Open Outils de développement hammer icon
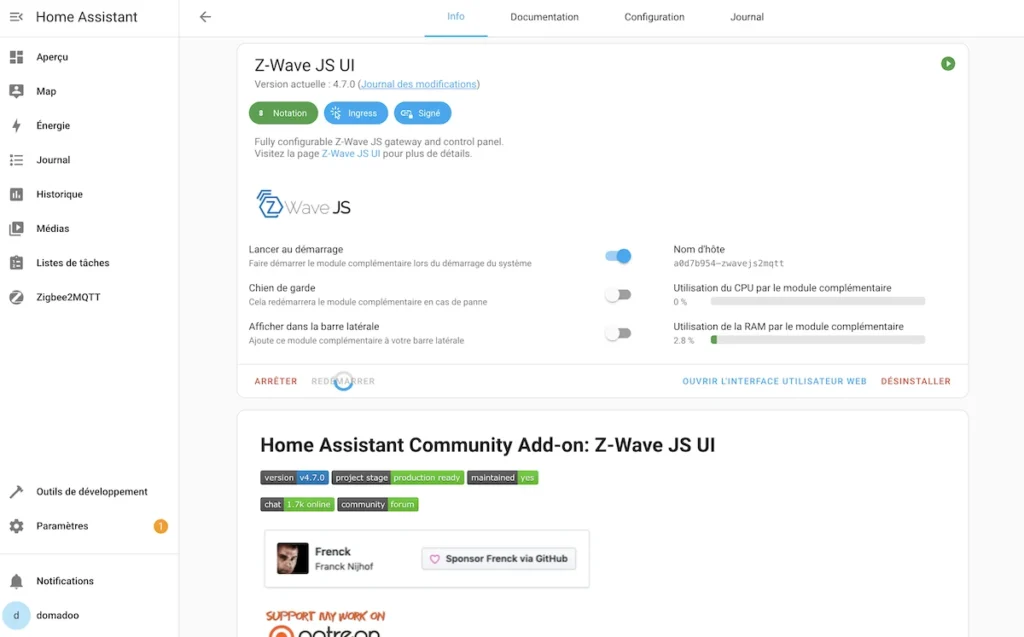 click(16, 492)
